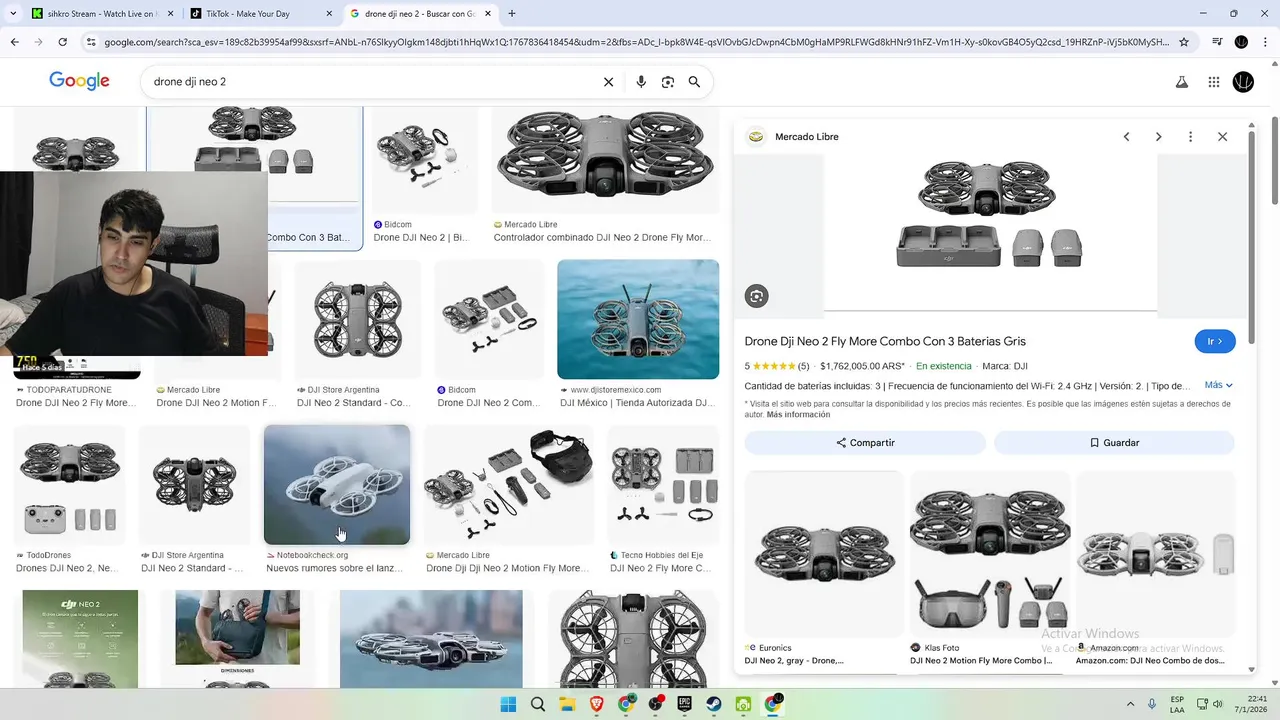Open Klas Foto Motion Fly More thumbnail

[989, 554]
